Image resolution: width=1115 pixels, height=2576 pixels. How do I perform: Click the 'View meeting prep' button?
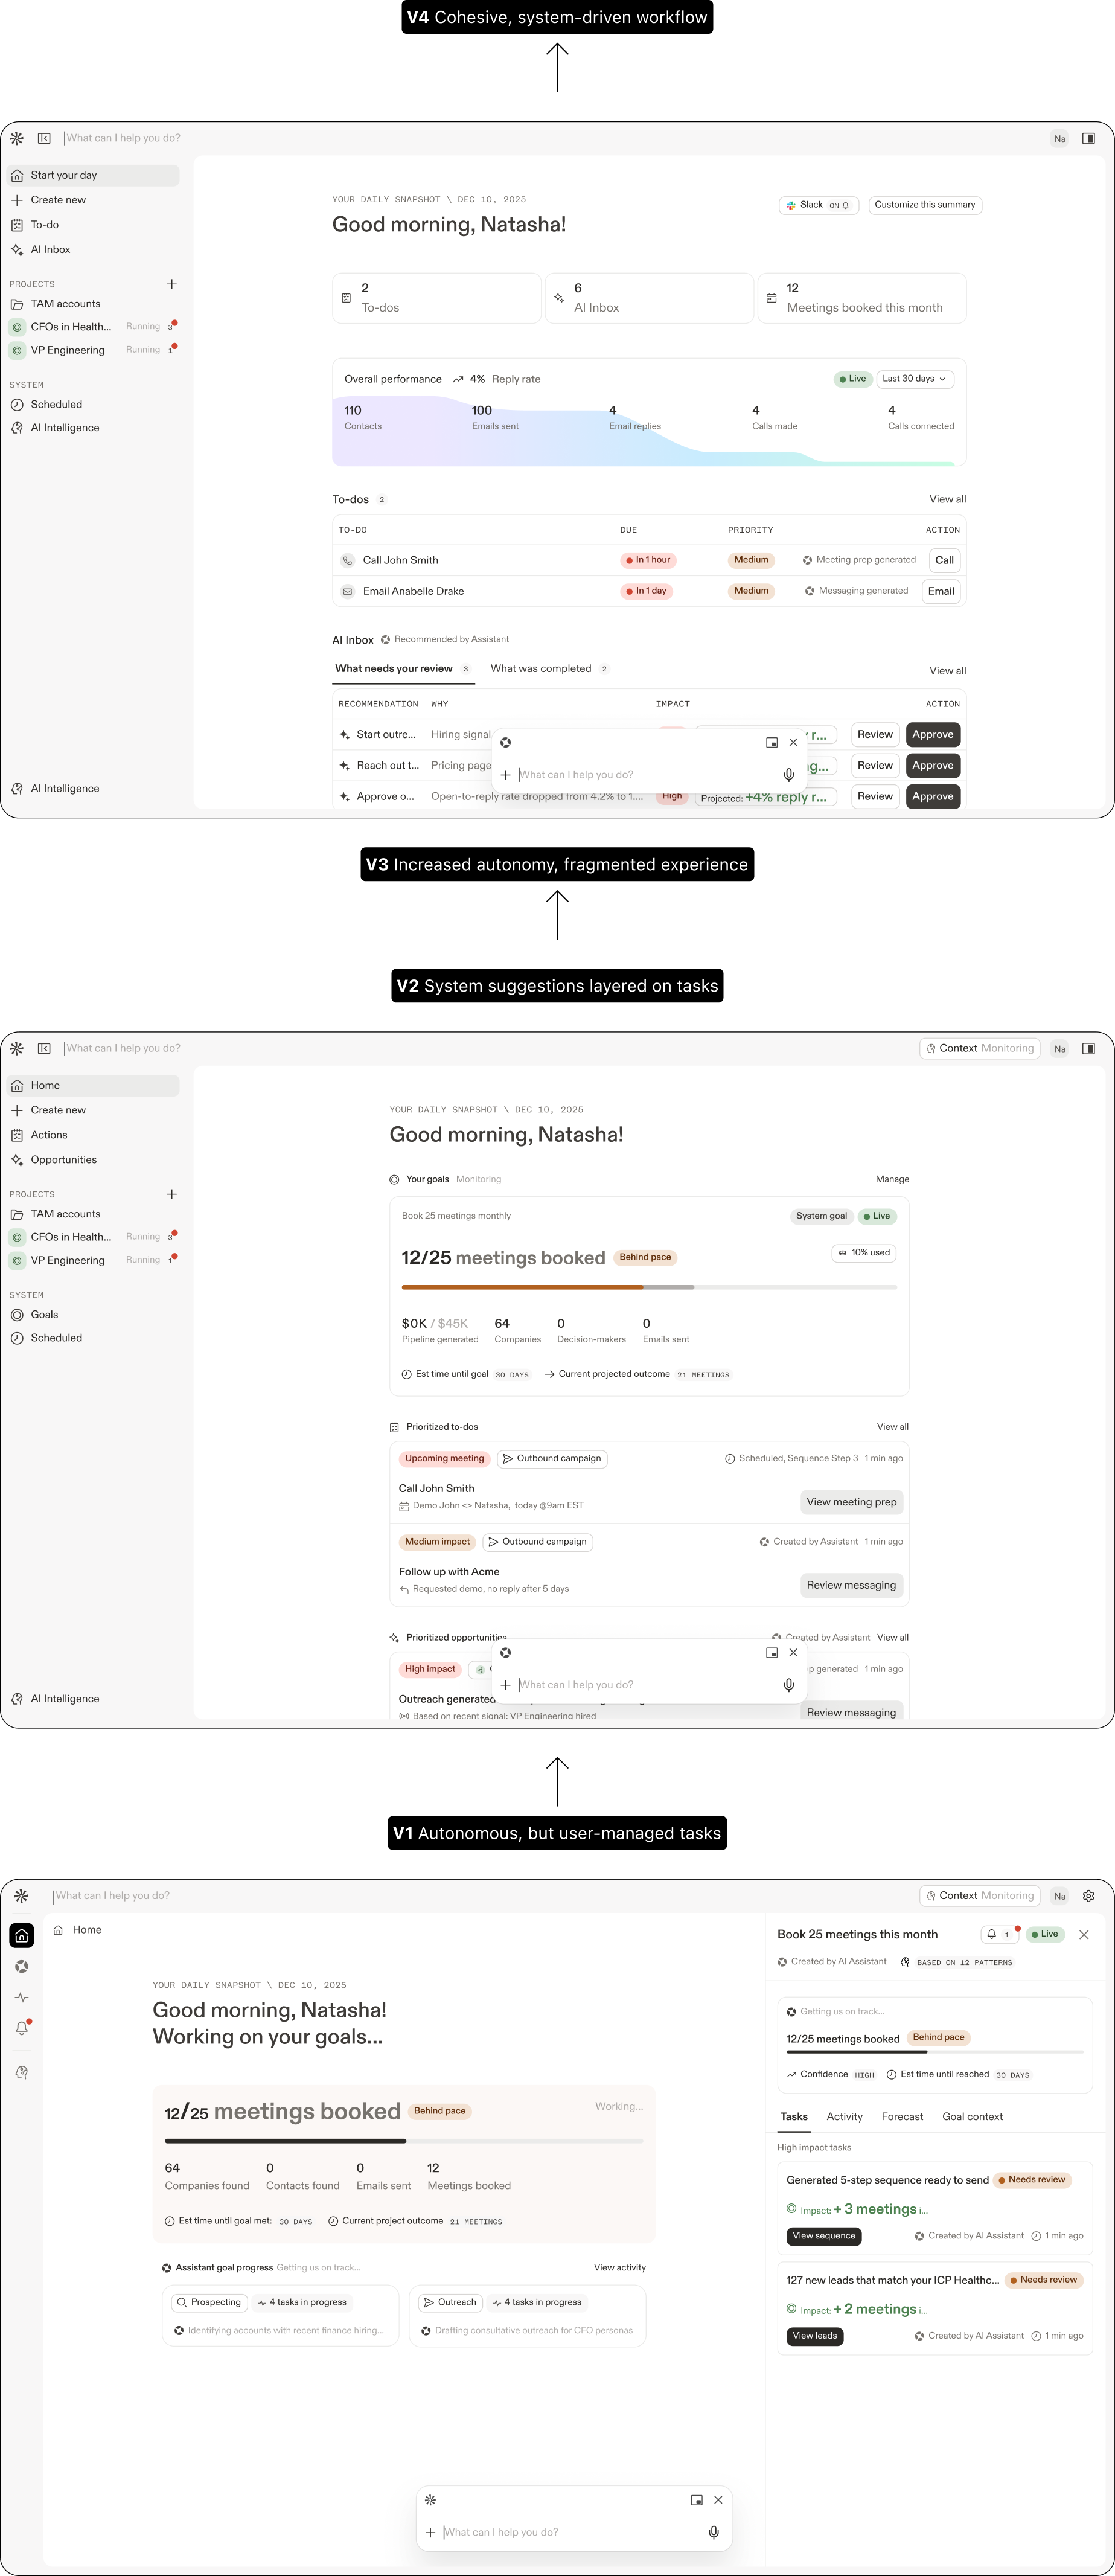click(x=851, y=1502)
